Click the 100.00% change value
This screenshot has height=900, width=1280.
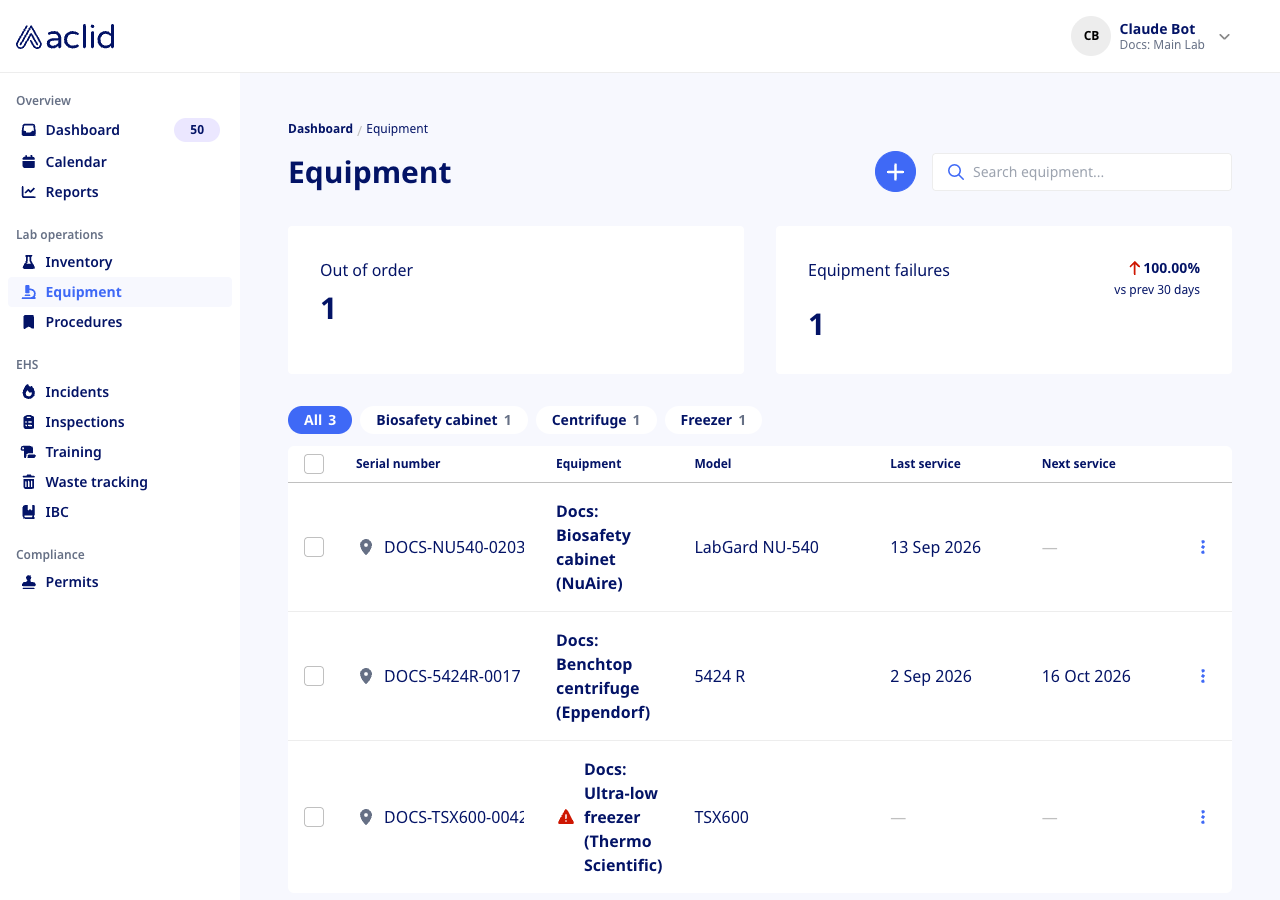tap(1171, 268)
